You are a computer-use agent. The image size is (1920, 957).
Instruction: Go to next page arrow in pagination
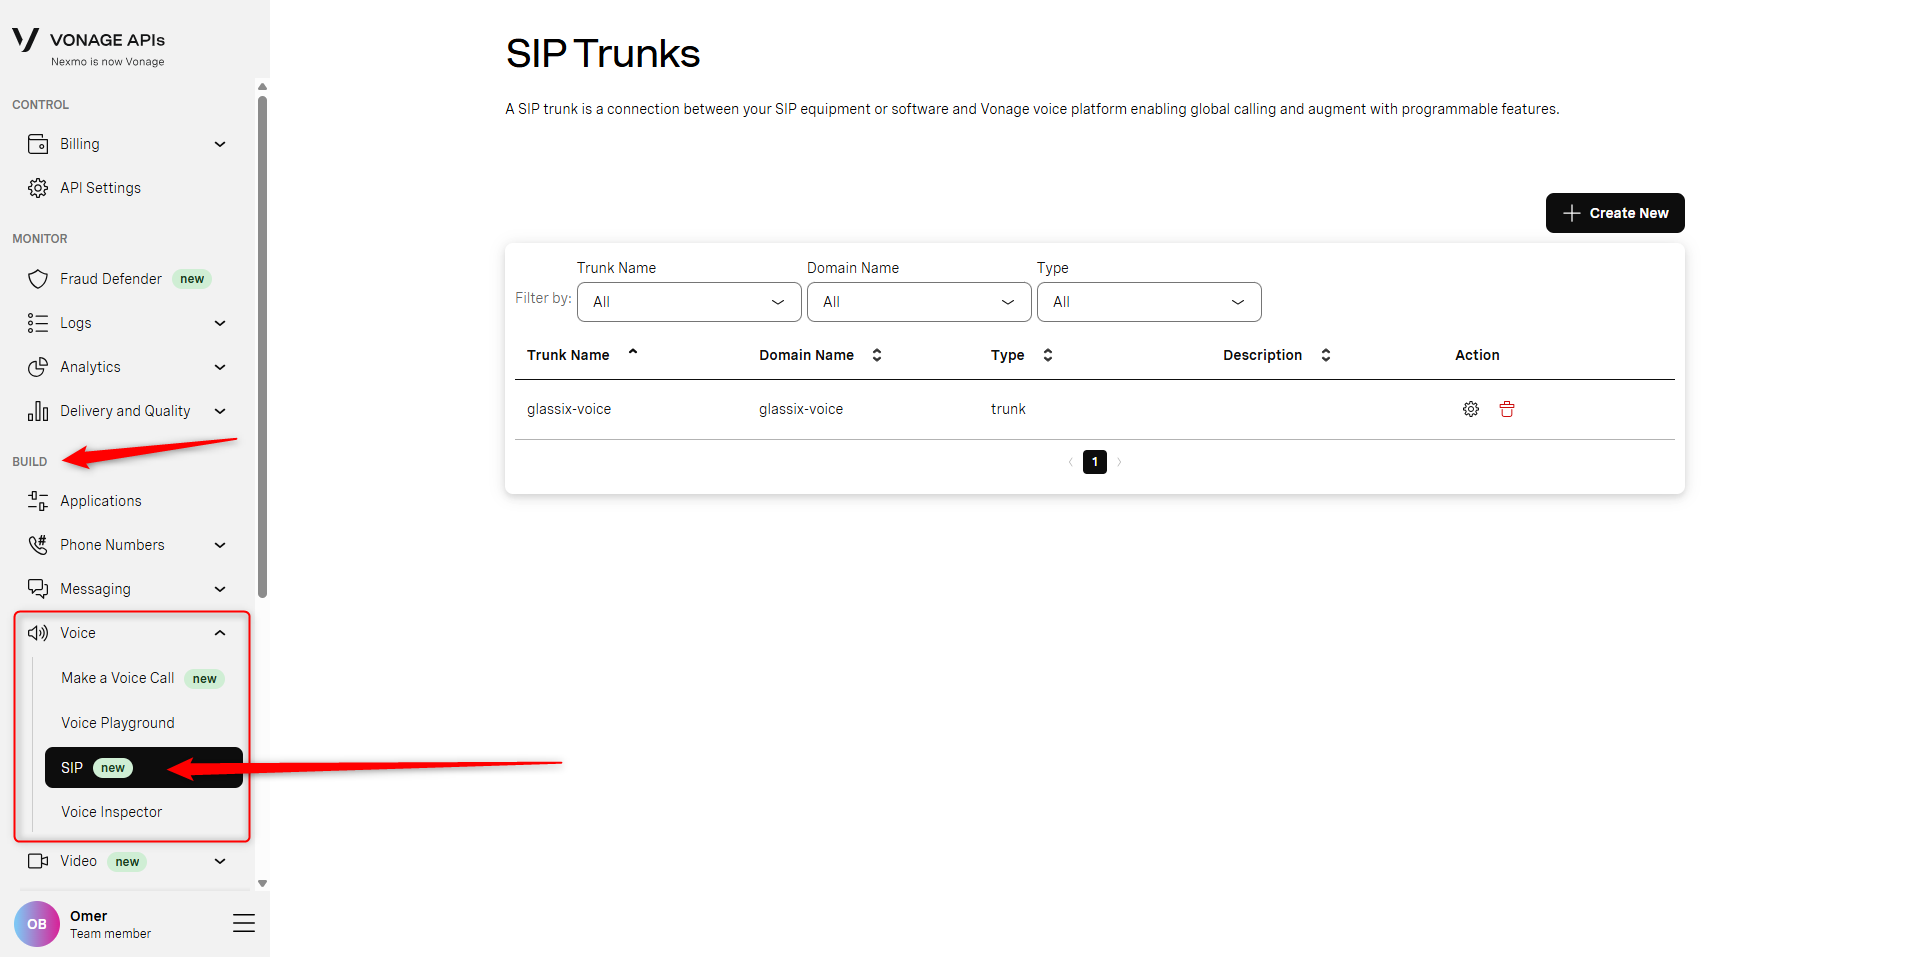(x=1119, y=462)
